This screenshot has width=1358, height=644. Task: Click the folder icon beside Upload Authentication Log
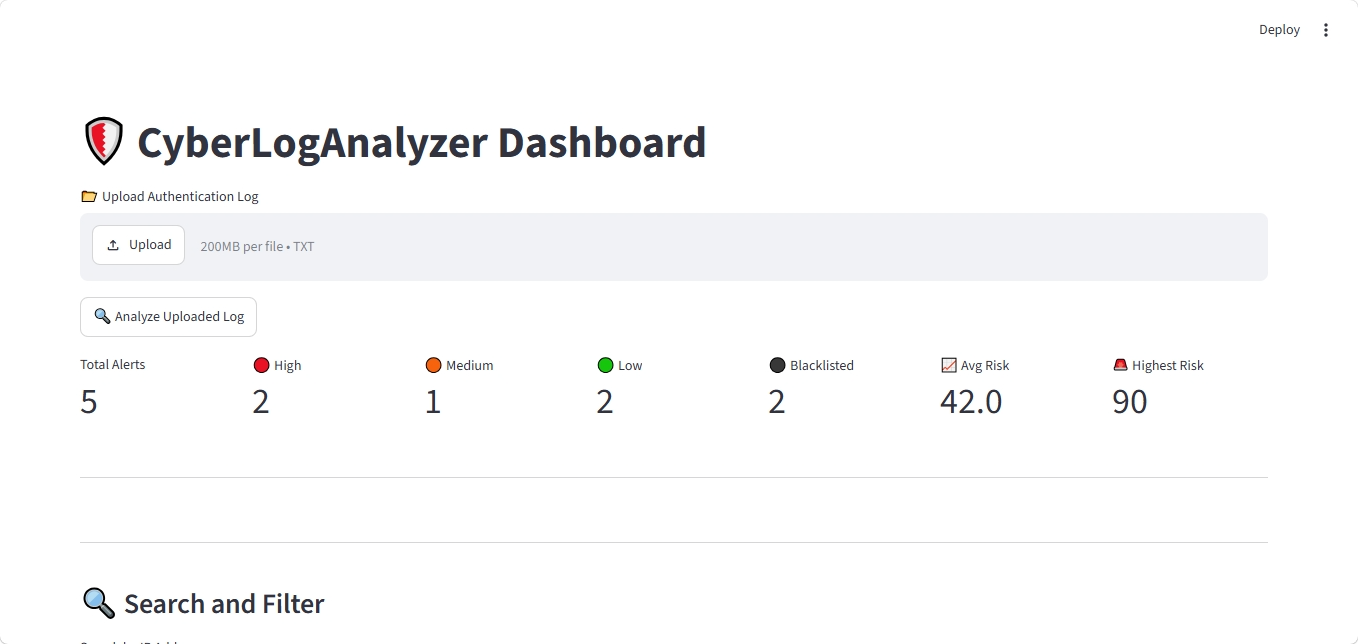[x=89, y=196]
